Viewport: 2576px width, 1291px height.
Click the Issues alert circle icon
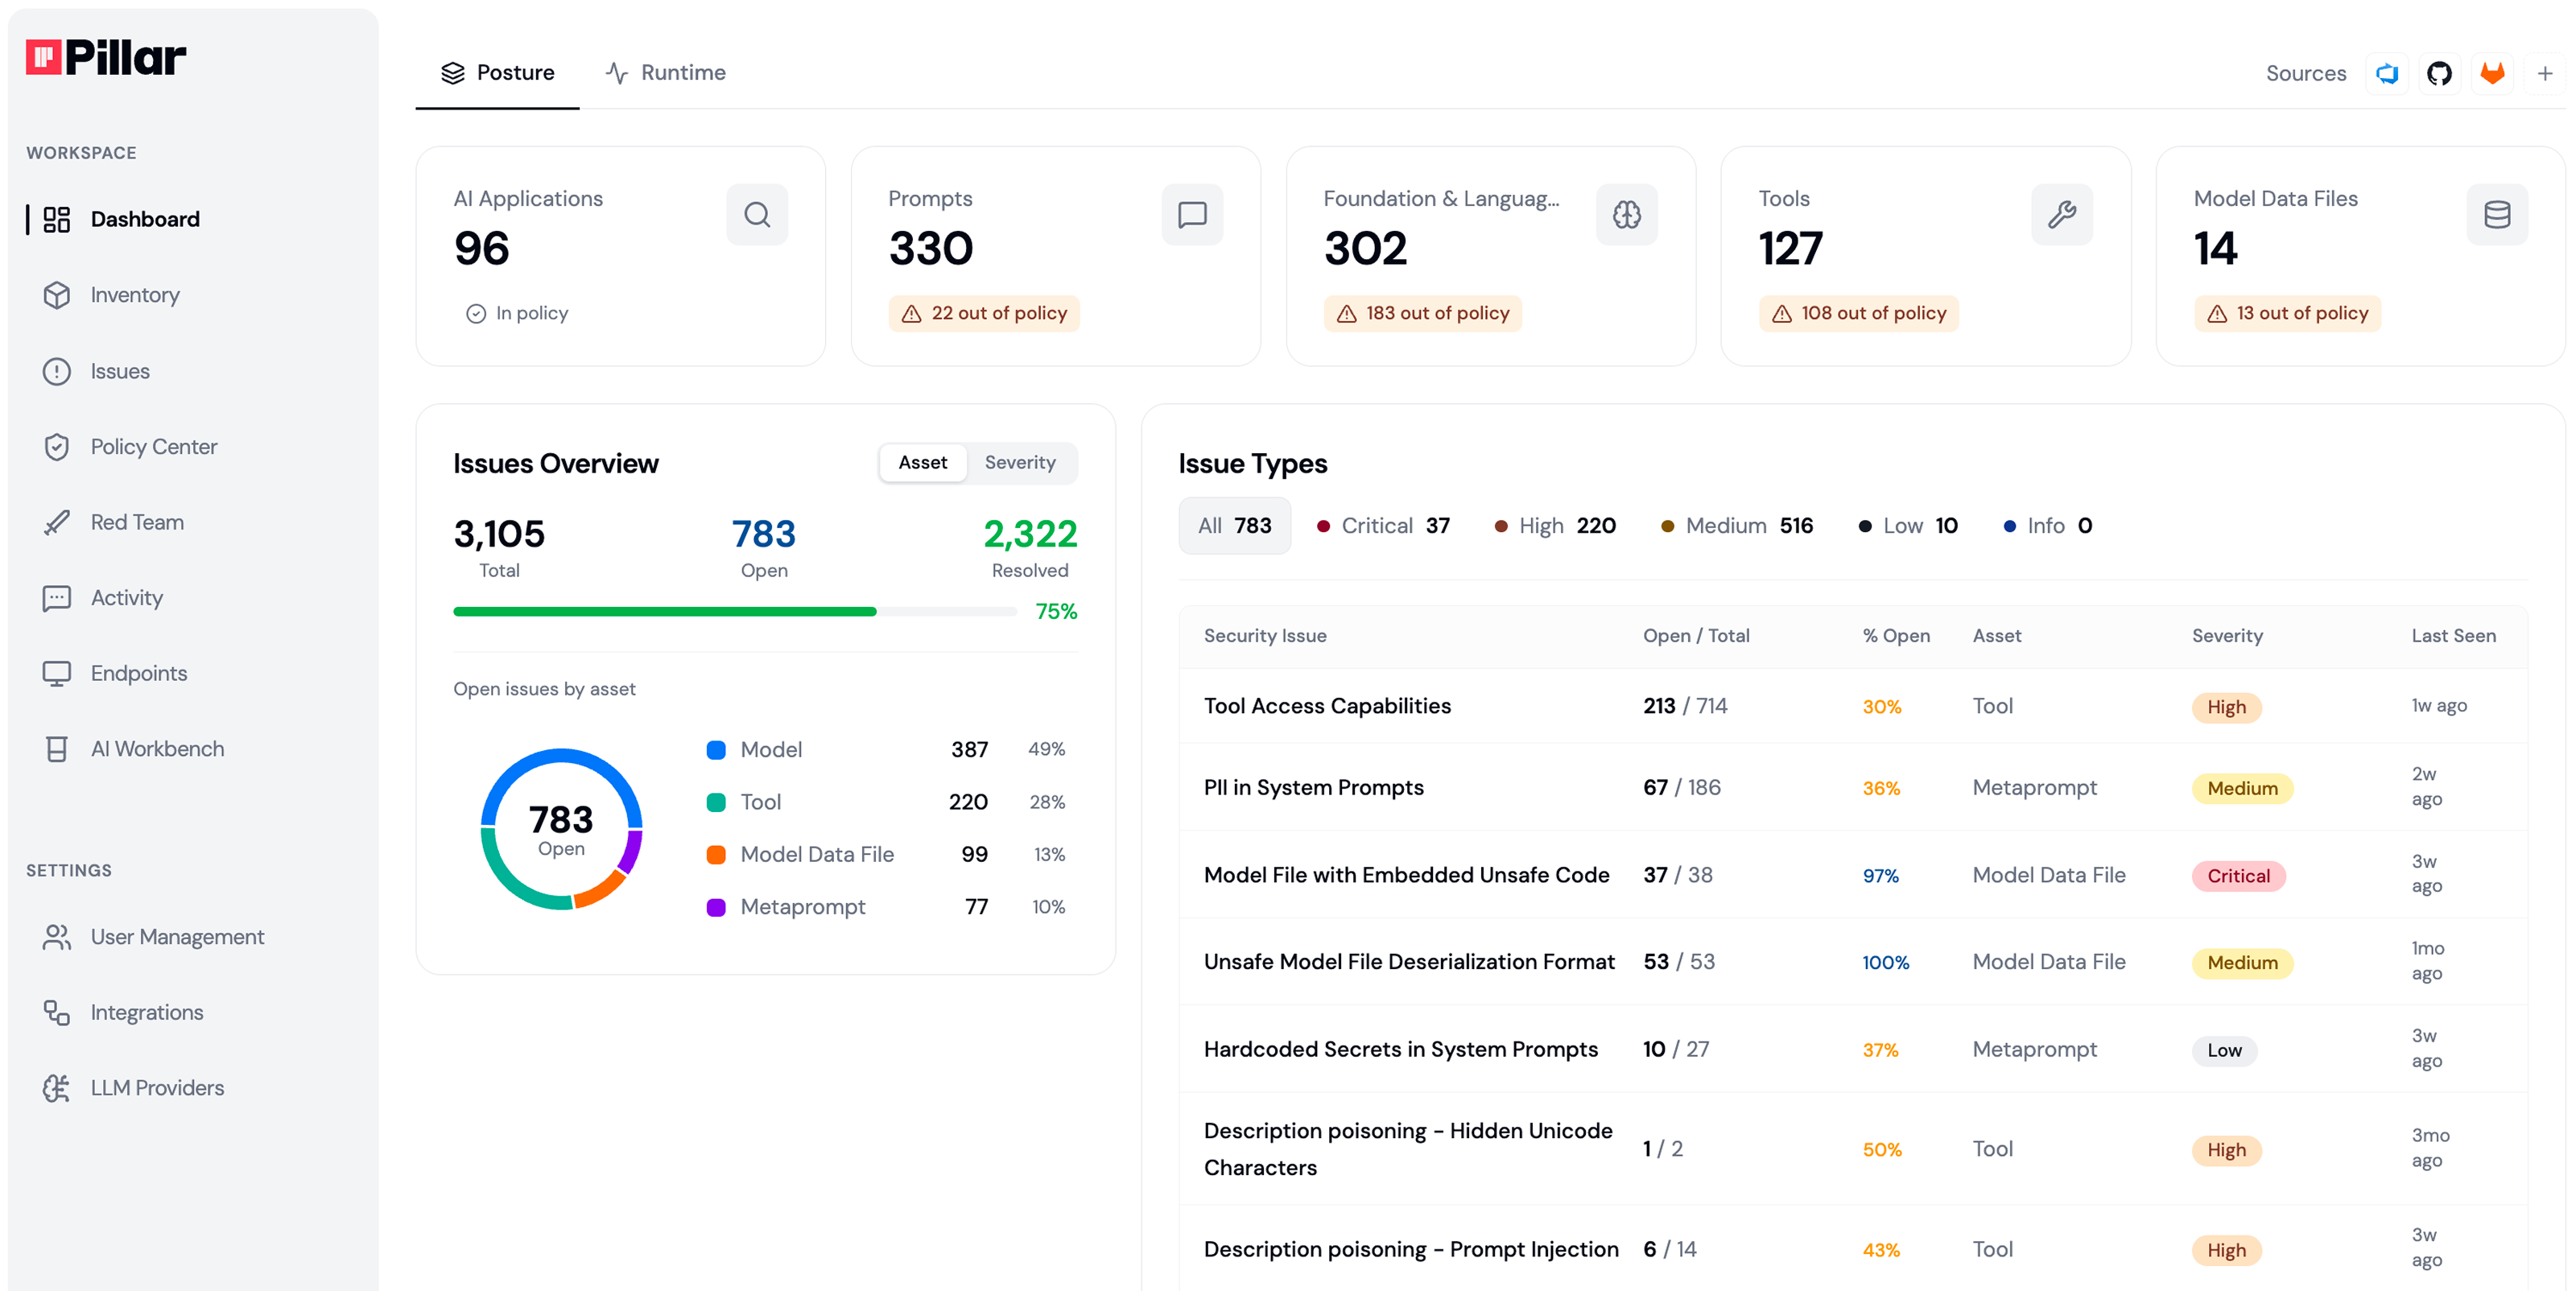pyautogui.click(x=57, y=371)
